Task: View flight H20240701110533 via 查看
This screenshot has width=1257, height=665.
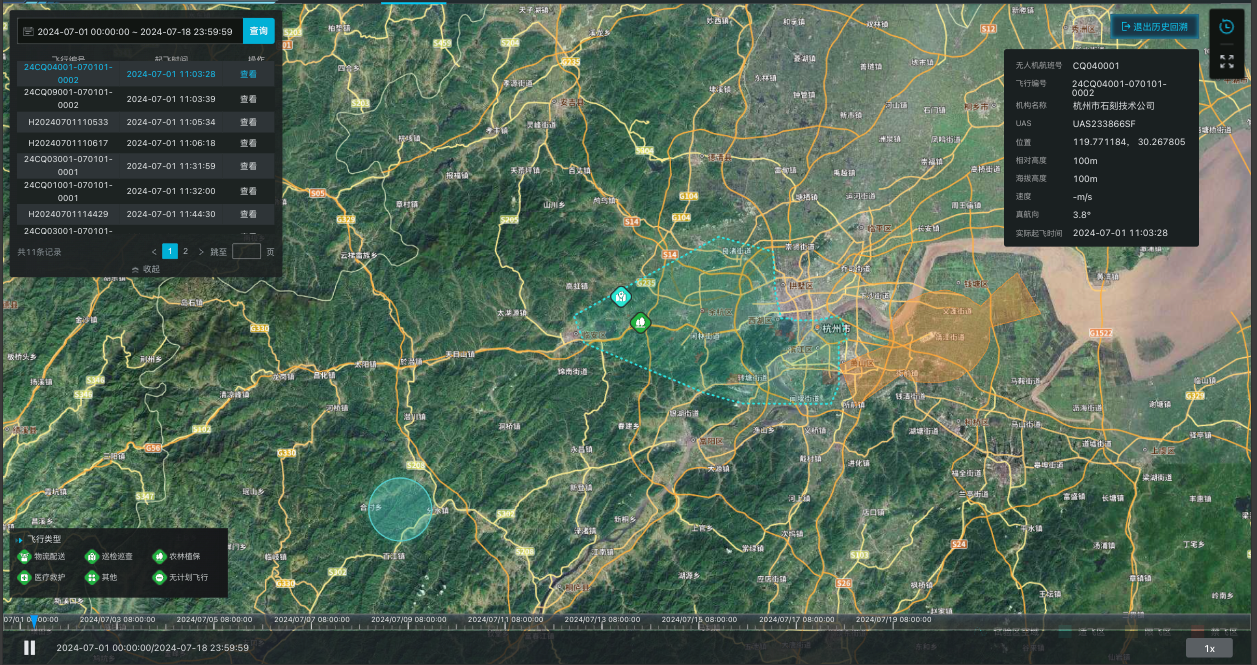Action: (248, 122)
